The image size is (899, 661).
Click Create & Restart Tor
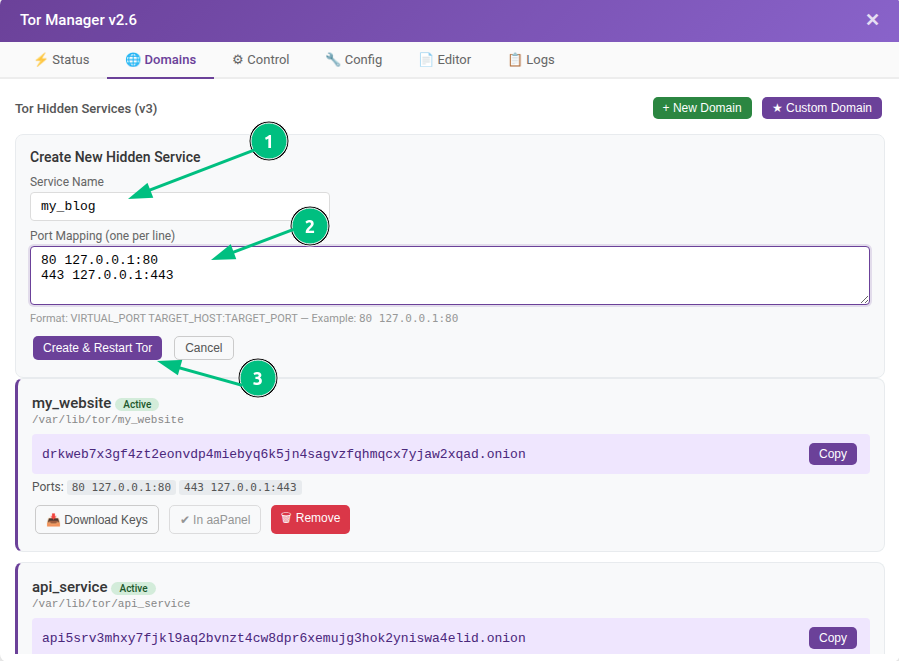97,348
